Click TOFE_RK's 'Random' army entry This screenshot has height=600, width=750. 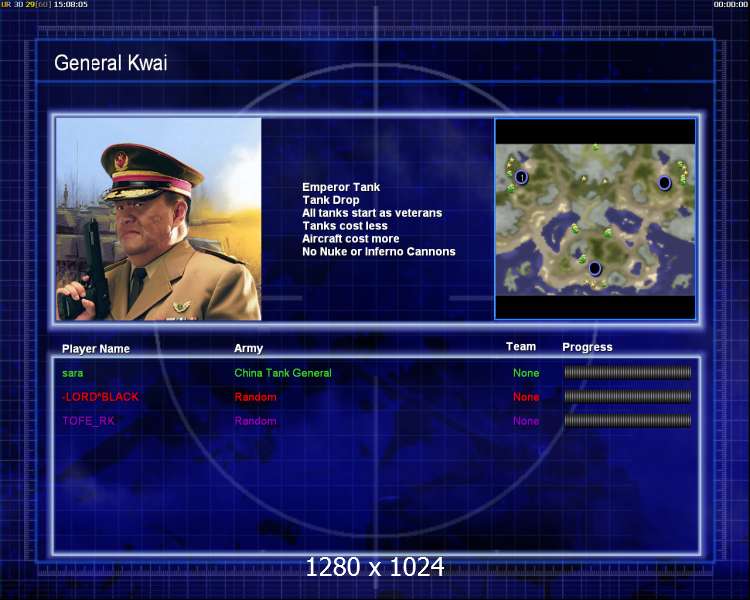click(x=255, y=421)
